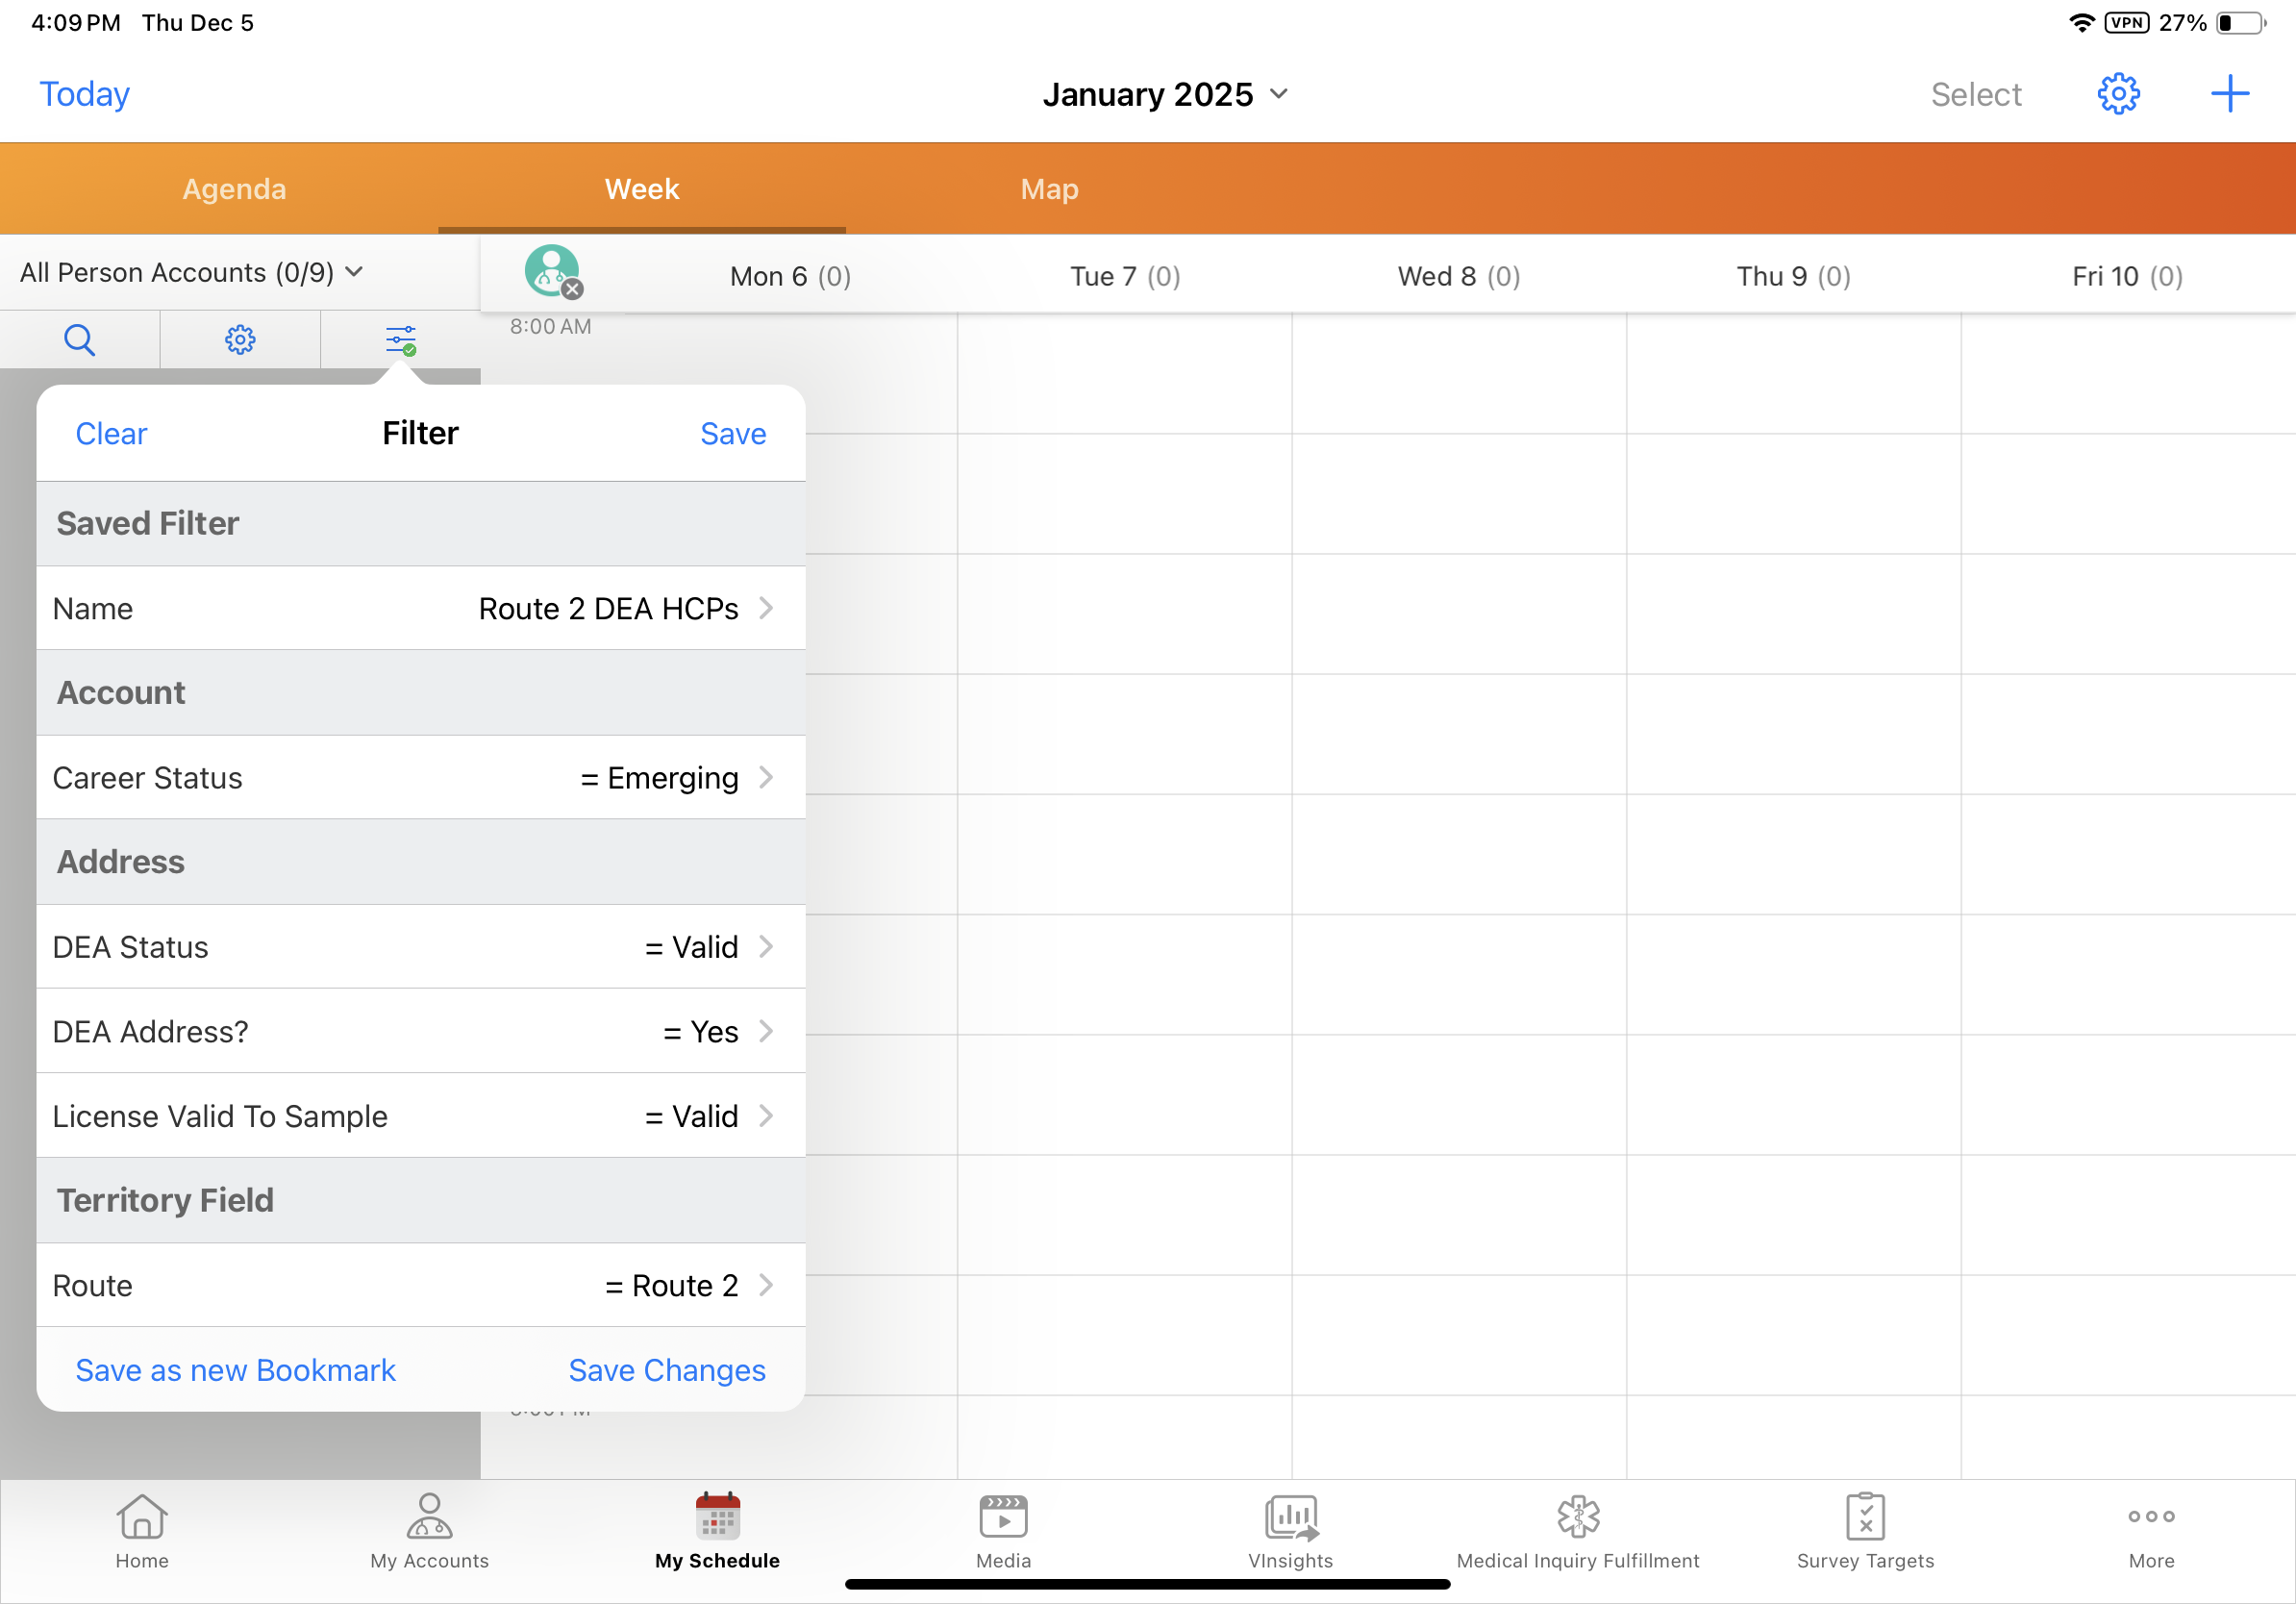Select the Tue 7 day column header
2296x1604 pixels.
pyautogui.click(x=1124, y=277)
